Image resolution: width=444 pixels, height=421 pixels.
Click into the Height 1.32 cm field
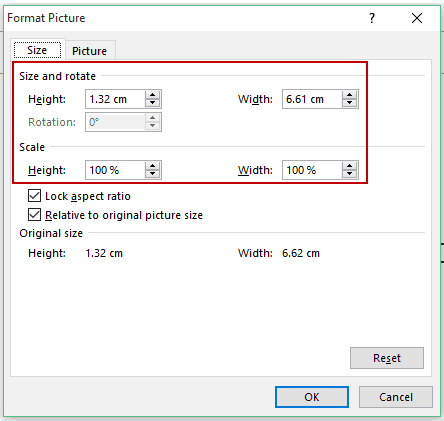click(115, 99)
